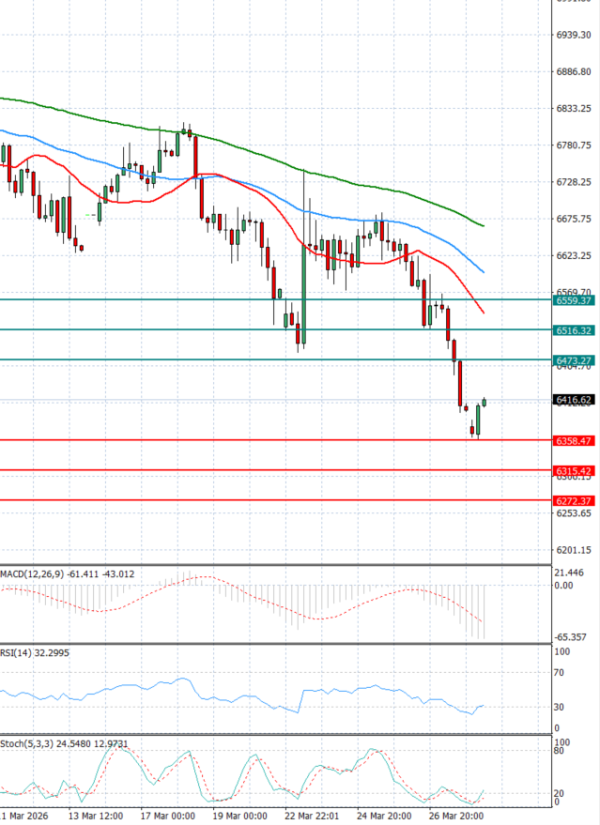This screenshot has height=825, width=600.
Task: Click the 24 Mar 20:00 time axis label
Action: pos(386,815)
